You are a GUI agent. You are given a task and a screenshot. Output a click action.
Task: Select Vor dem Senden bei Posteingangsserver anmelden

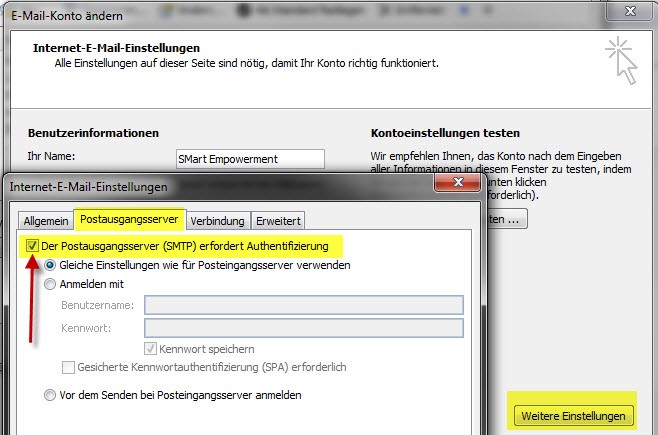(x=50, y=395)
